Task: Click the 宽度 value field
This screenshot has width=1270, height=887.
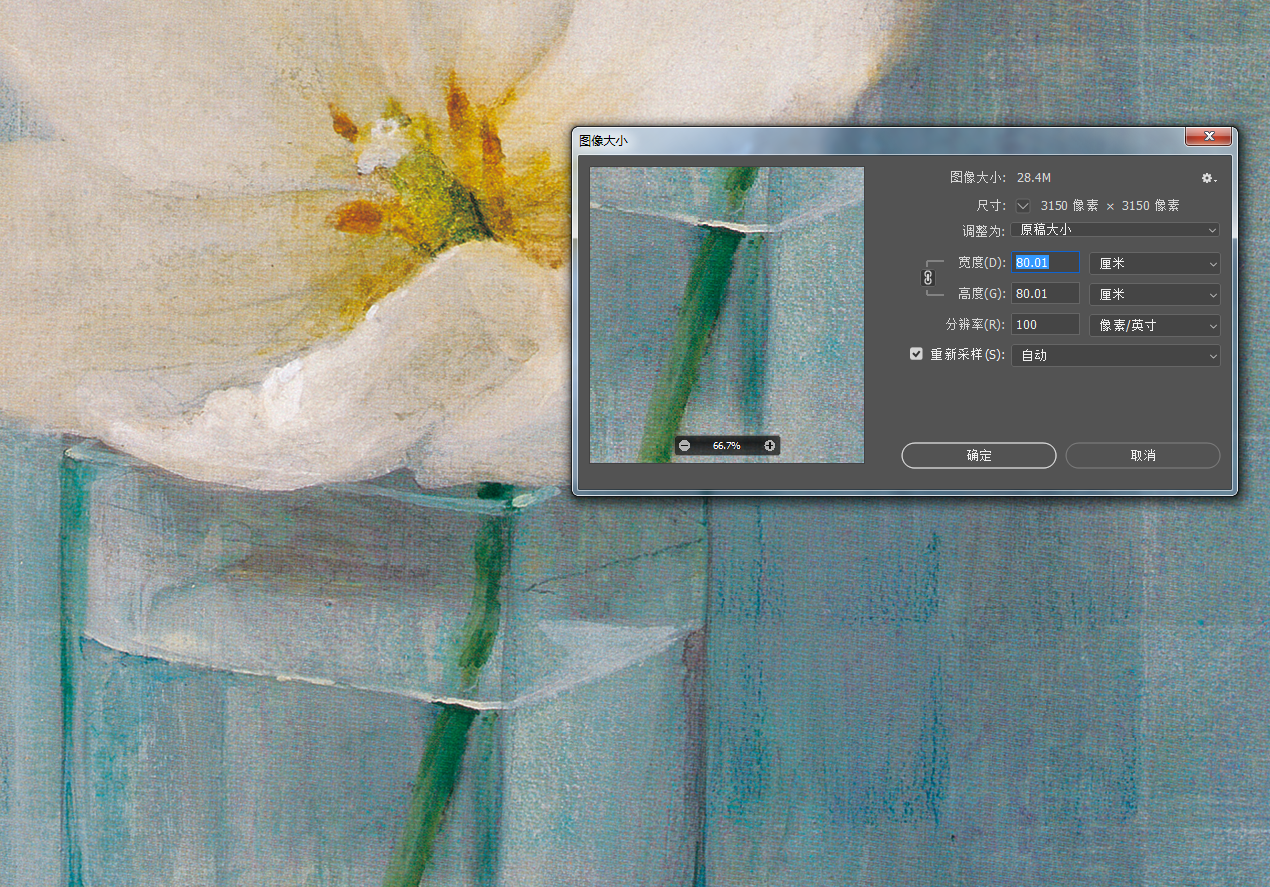Action: pos(1046,263)
